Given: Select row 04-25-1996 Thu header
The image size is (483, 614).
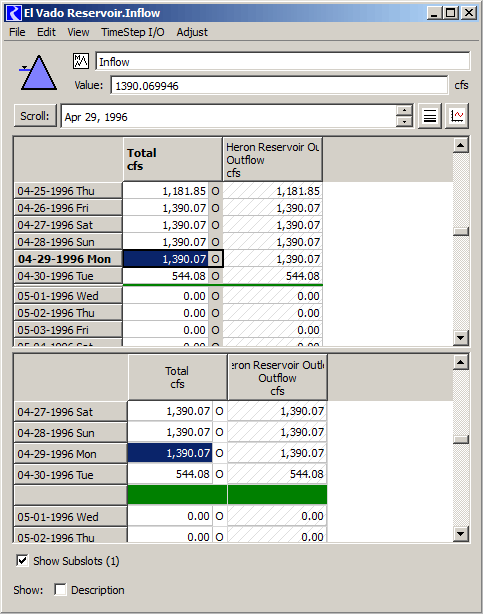Looking at the screenshot, I should click(x=68, y=191).
